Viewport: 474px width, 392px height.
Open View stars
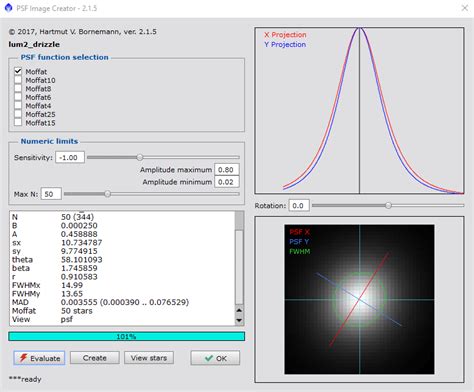(x=149, y=358)
